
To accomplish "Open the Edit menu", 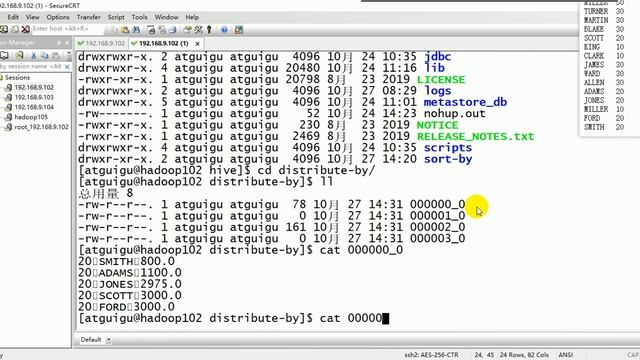I will click(13, 17).
